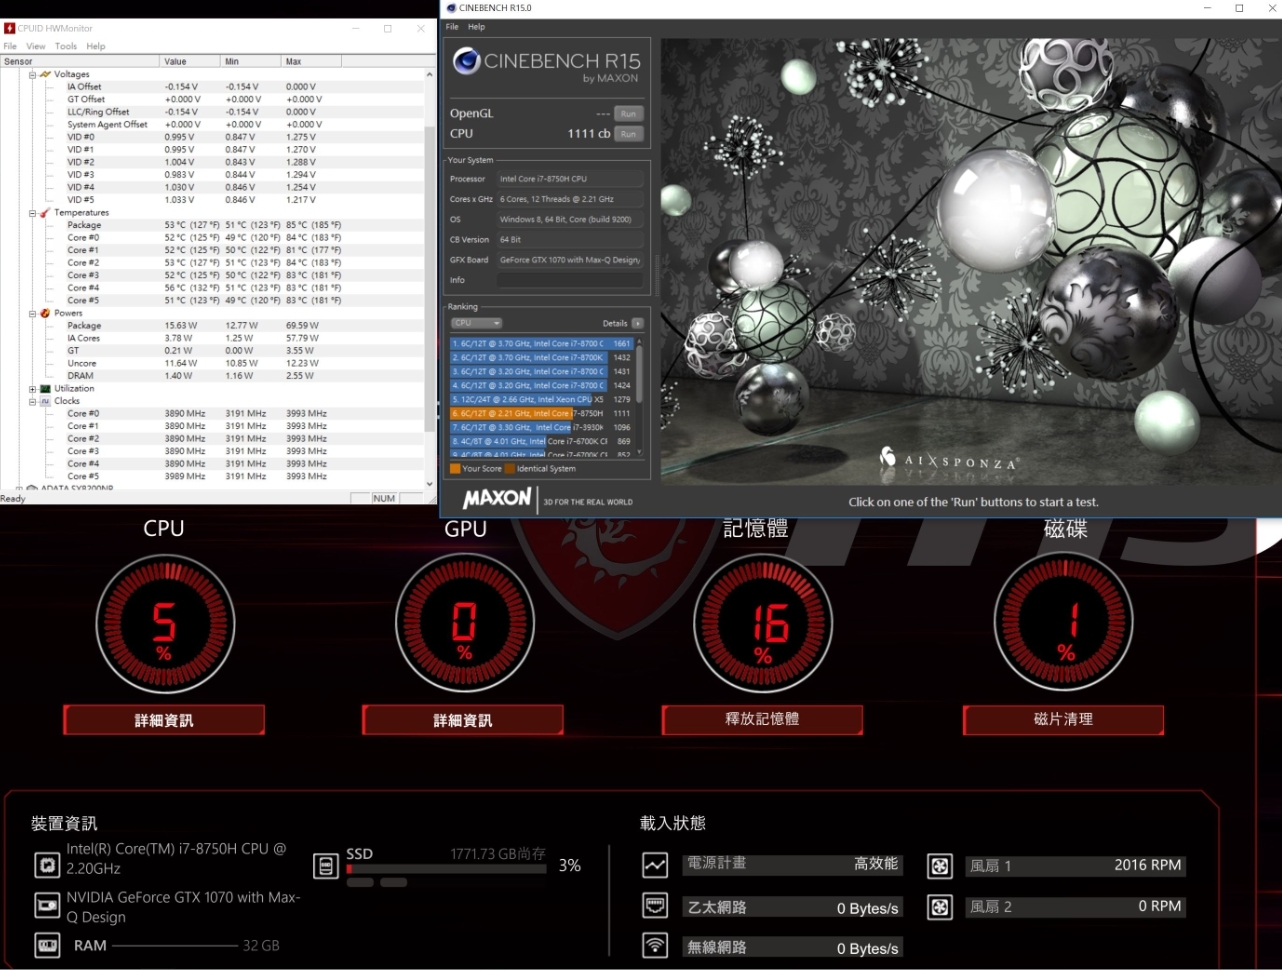Click the Value column header

[190, 61]
